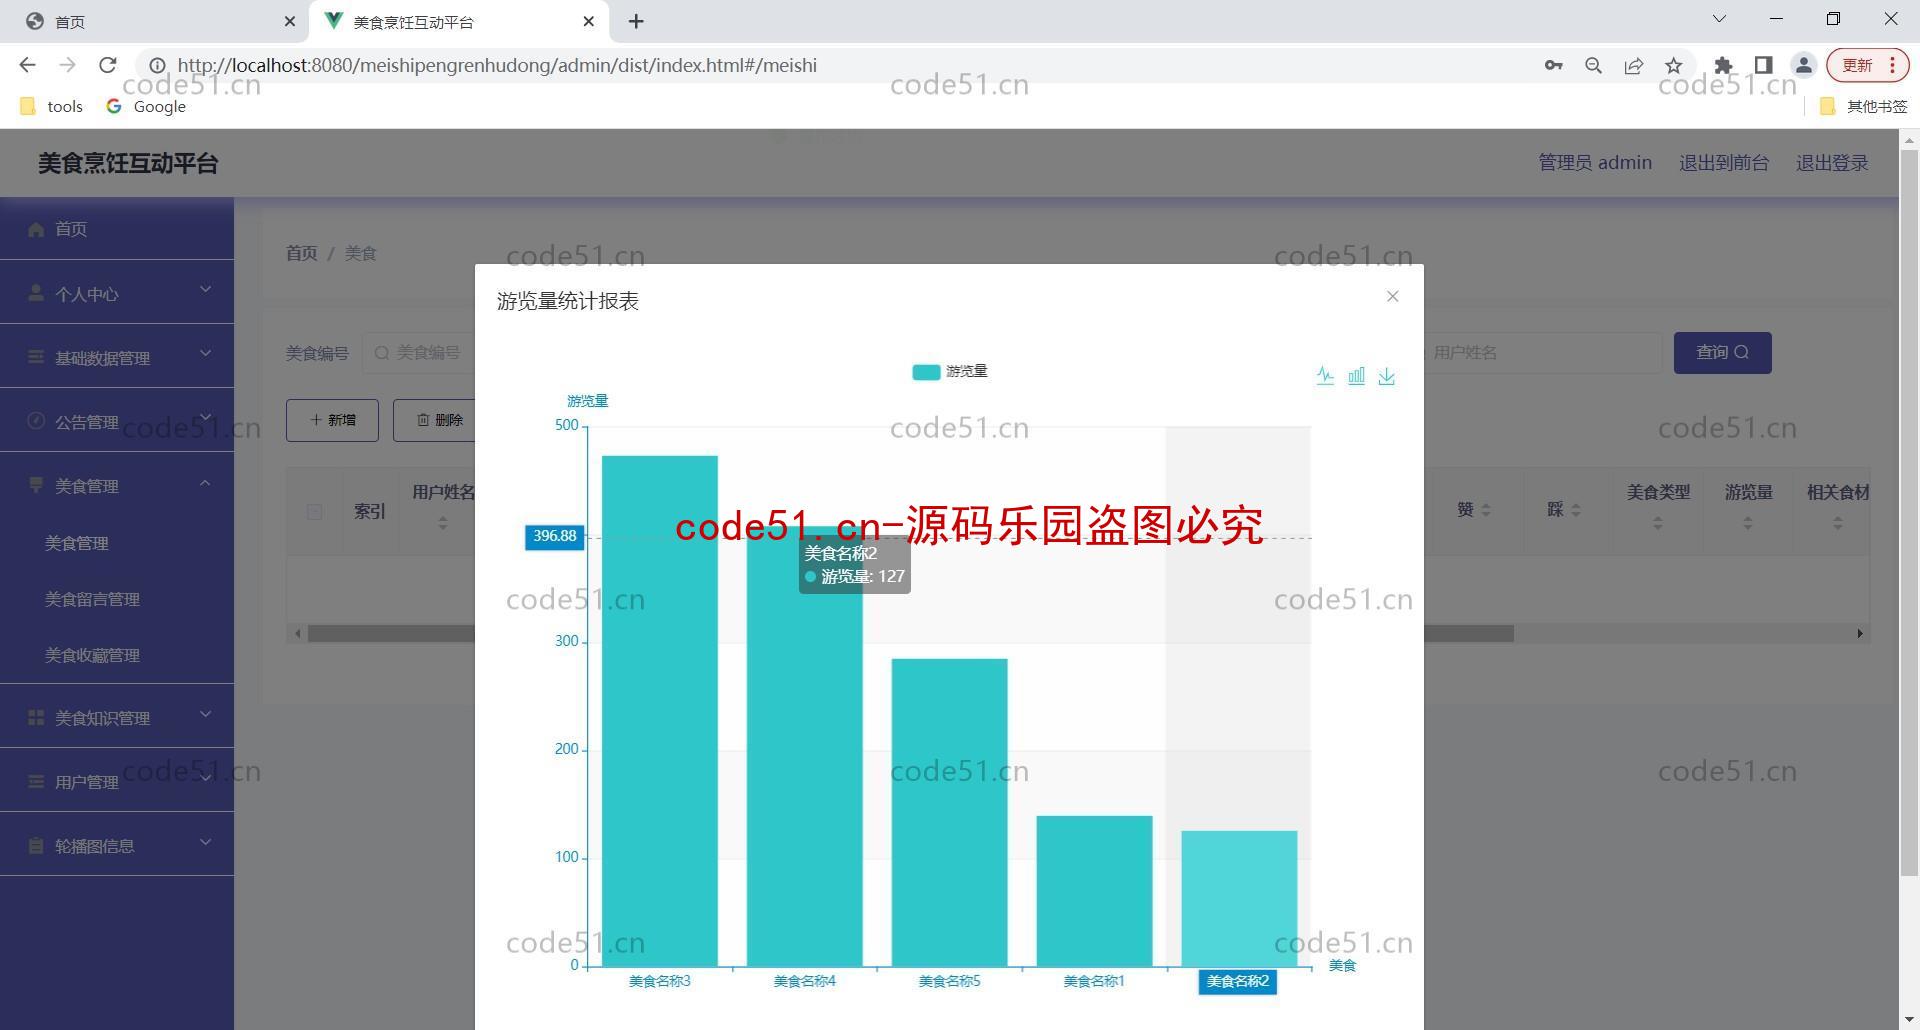Switch chart to line view icon
Image resolution: width=1920 pixels, height=1030 pixels.
[x=1325, y=376]
